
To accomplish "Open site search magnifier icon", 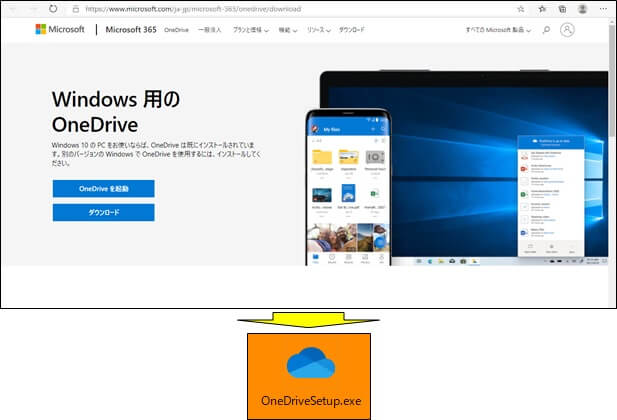I will coord(546,30).
